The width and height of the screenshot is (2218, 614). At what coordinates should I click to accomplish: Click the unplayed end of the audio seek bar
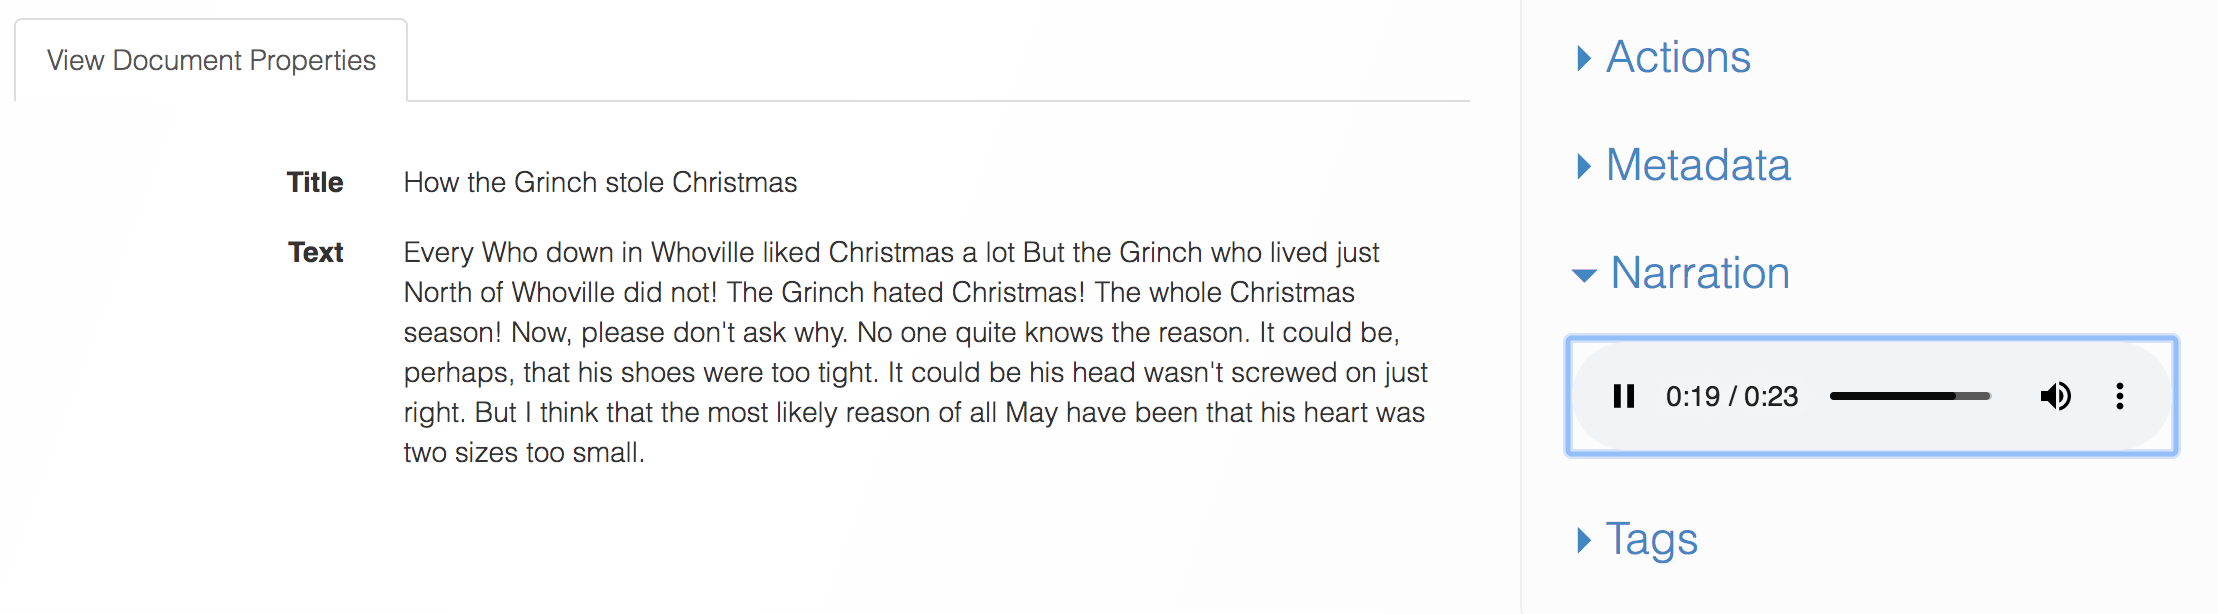coord(1974,397)
